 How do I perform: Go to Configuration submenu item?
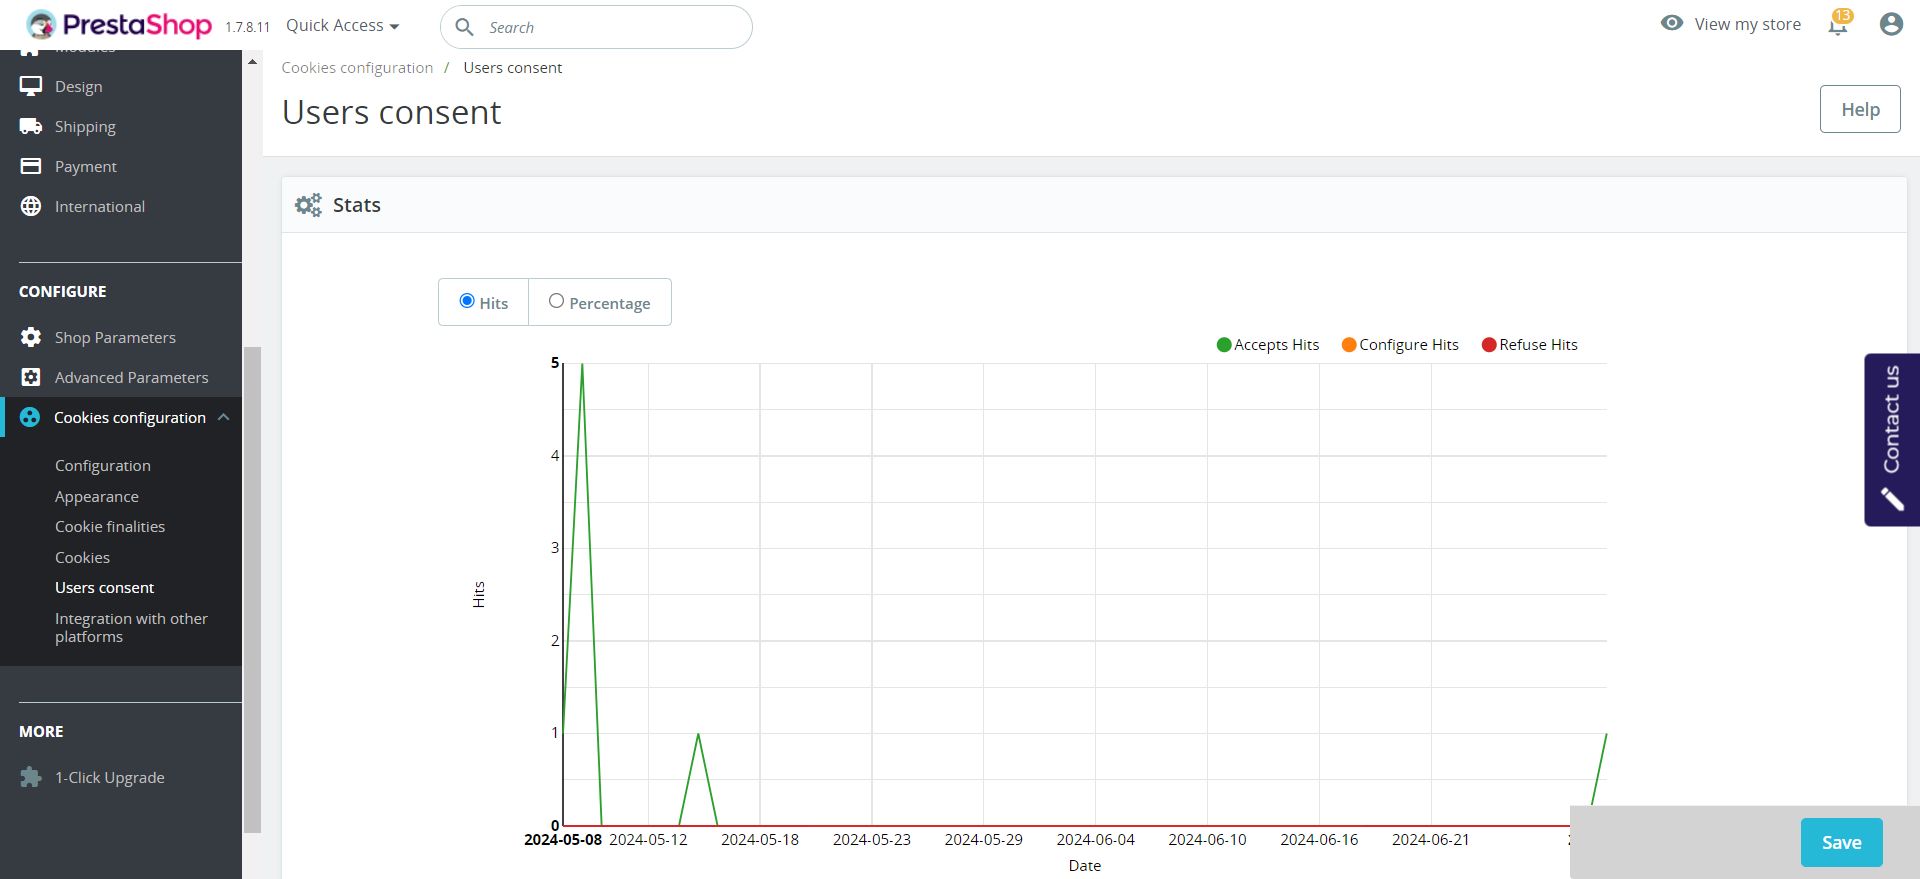pyautogui.click(x=103, y=466)
